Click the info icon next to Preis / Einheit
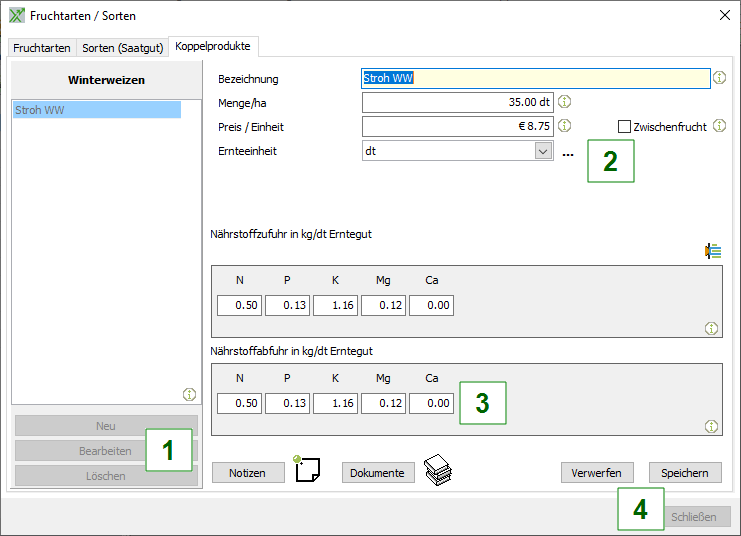741x536 pixels. point(564,126)
